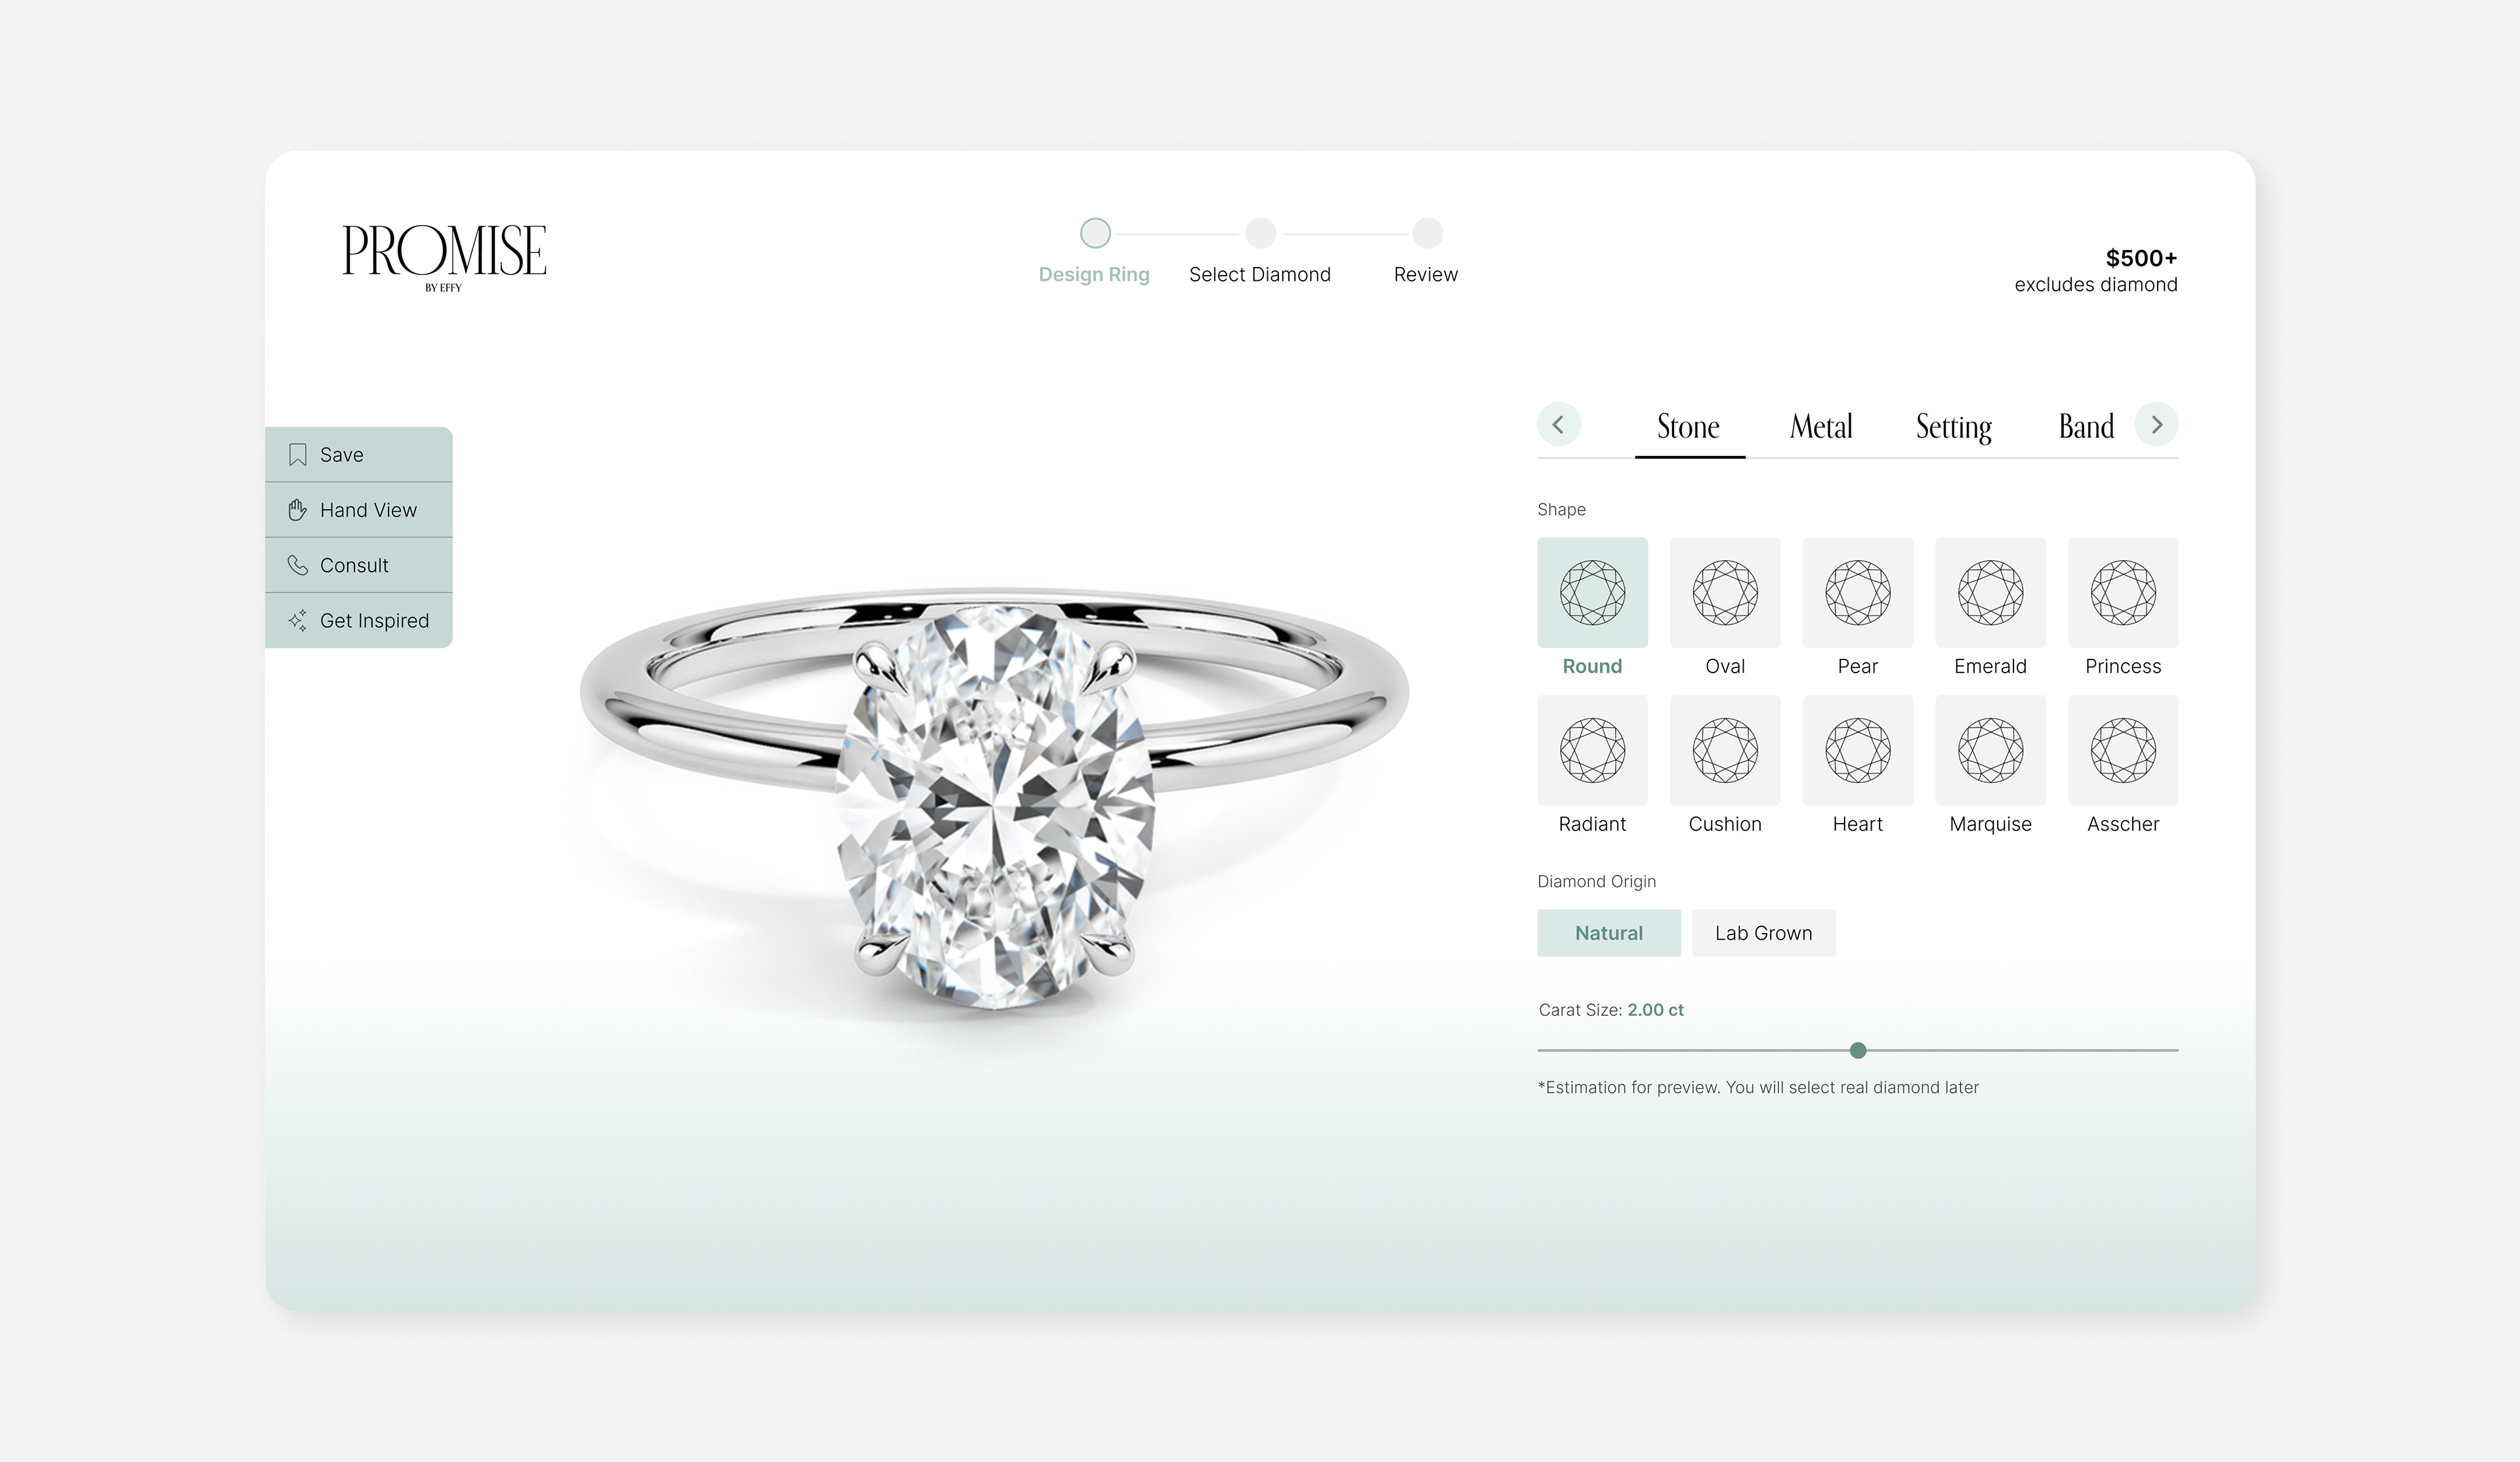Viewport: 2520px width, 1462px height.
Task: Select the Princess cut shape icon
Action: click(x=2123, y=592)
